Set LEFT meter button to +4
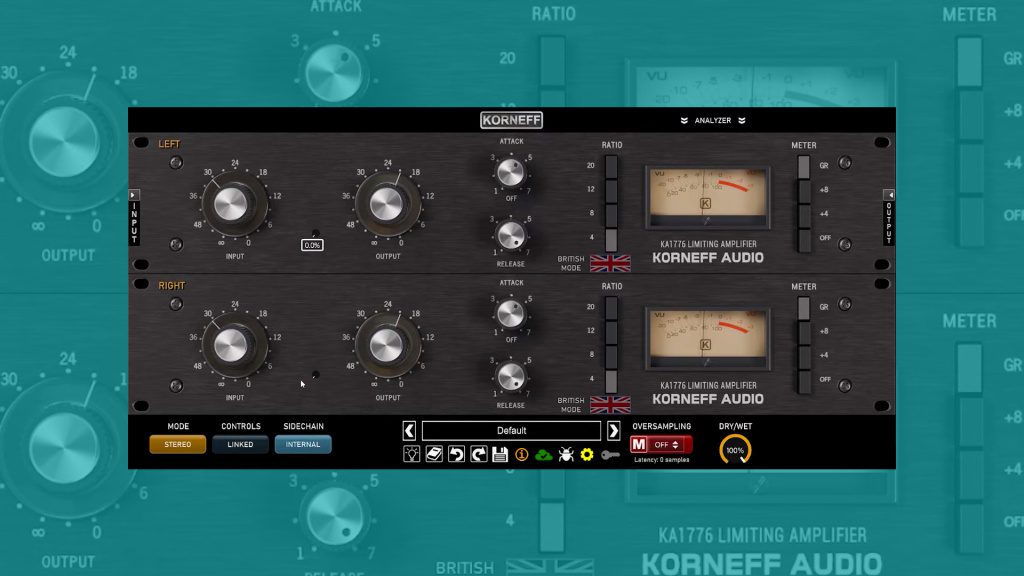The width and height of the screenshot is (1024, 576). pyautogui.click(x=804, y=215)
